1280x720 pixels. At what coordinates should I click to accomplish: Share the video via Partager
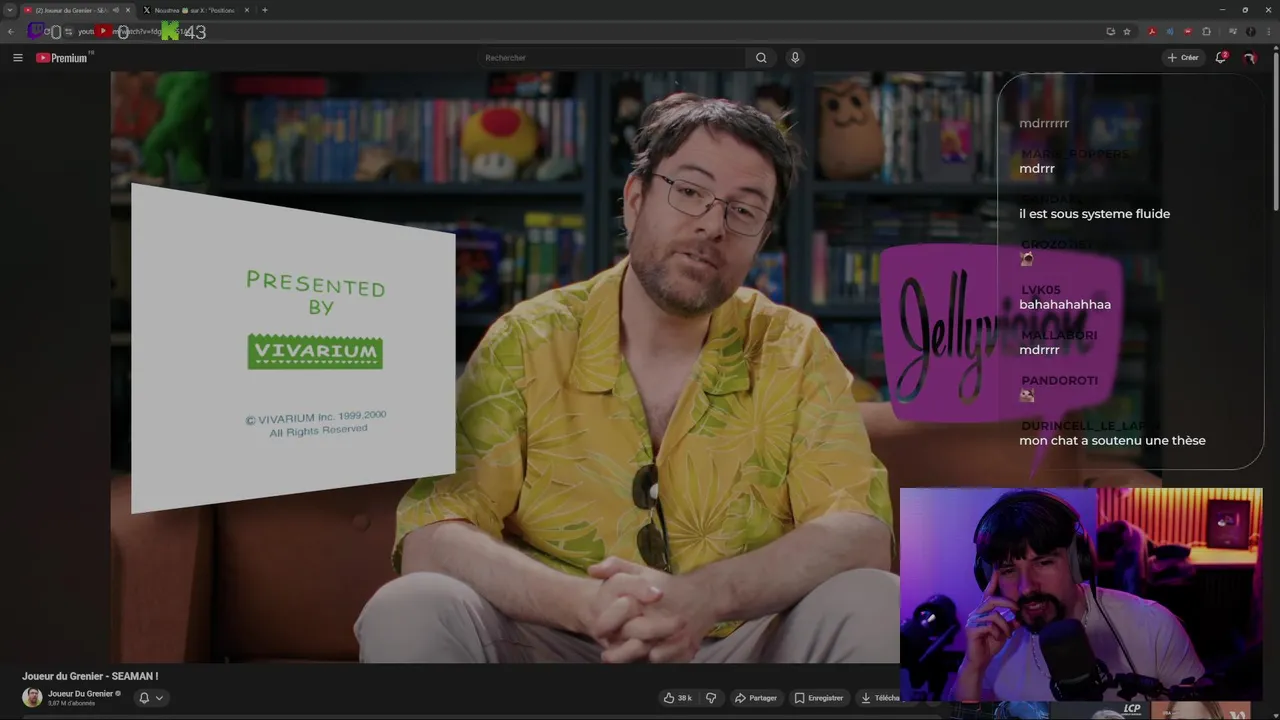click(755, 698)
